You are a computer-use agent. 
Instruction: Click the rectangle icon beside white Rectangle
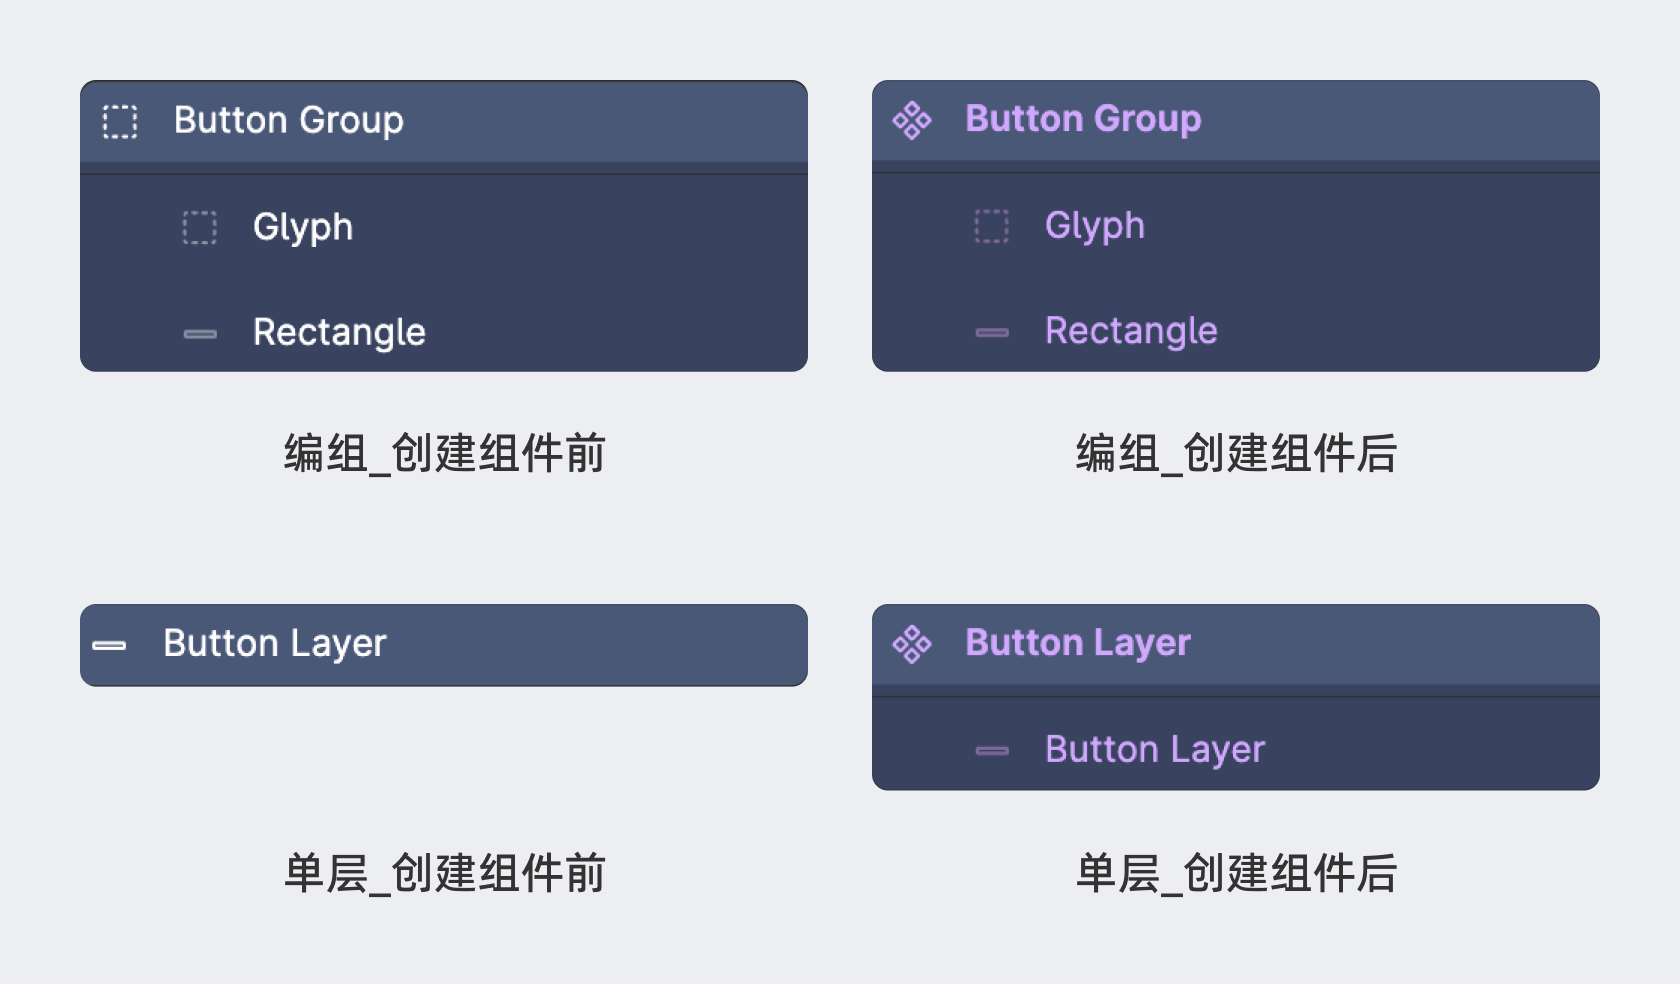click(200, 334)
